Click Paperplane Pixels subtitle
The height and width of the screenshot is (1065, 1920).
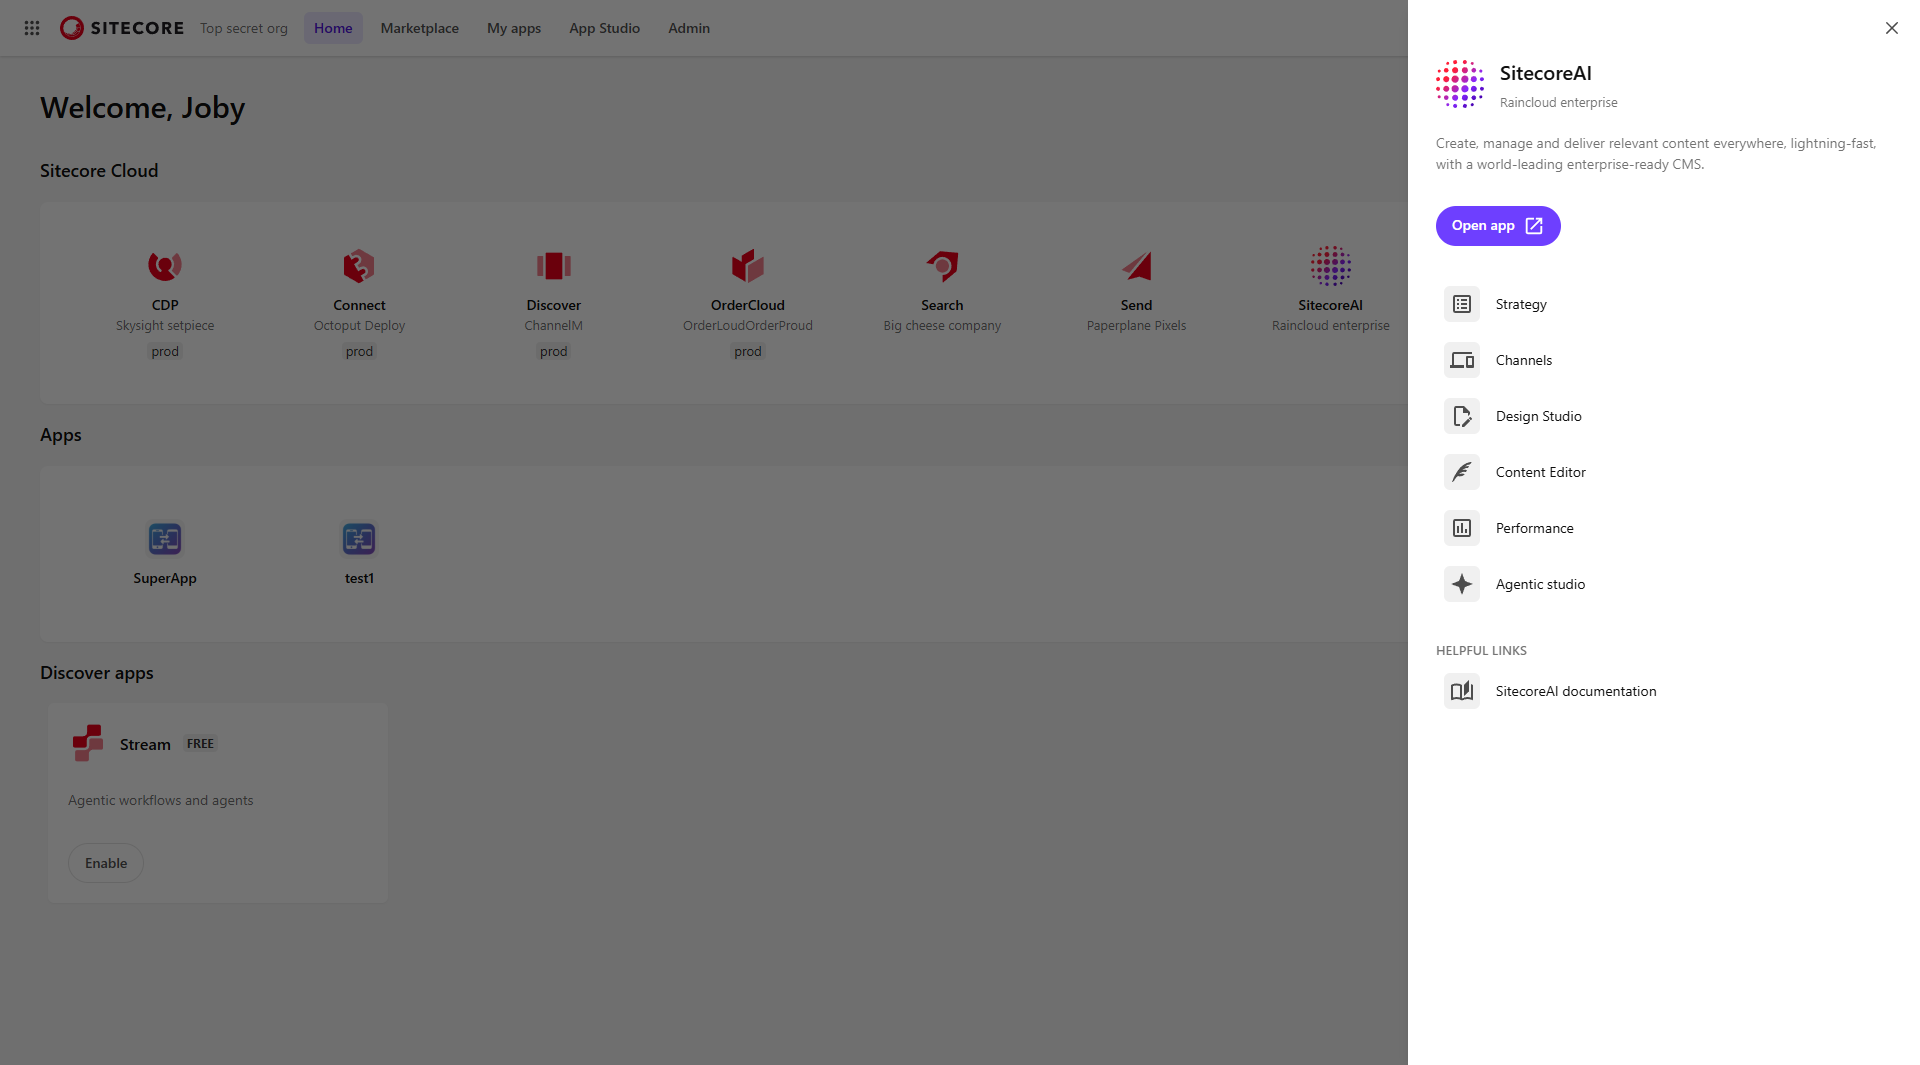tap(1136, 326)
